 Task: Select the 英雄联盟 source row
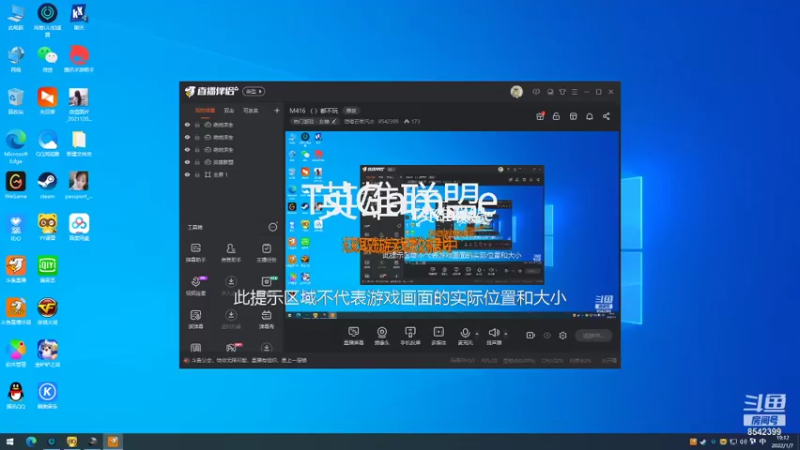point(231,162)
